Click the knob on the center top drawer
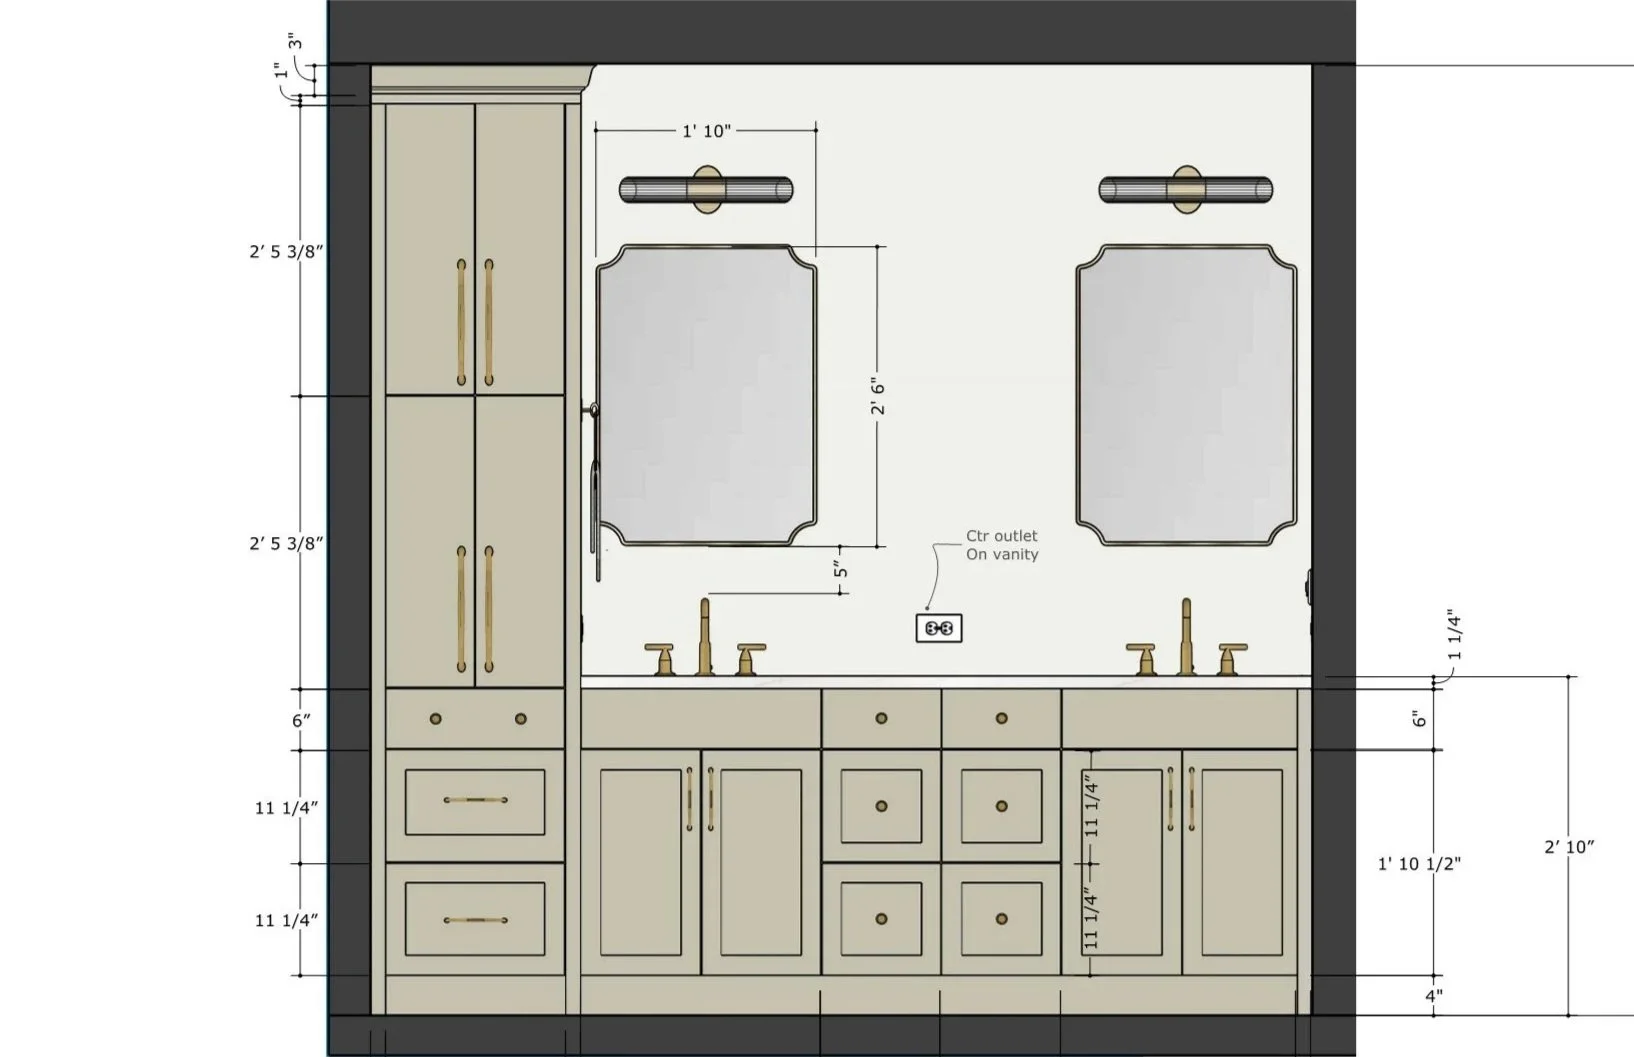The height and width of the screenshot is (1057, 1634). (x=880, y=718)
